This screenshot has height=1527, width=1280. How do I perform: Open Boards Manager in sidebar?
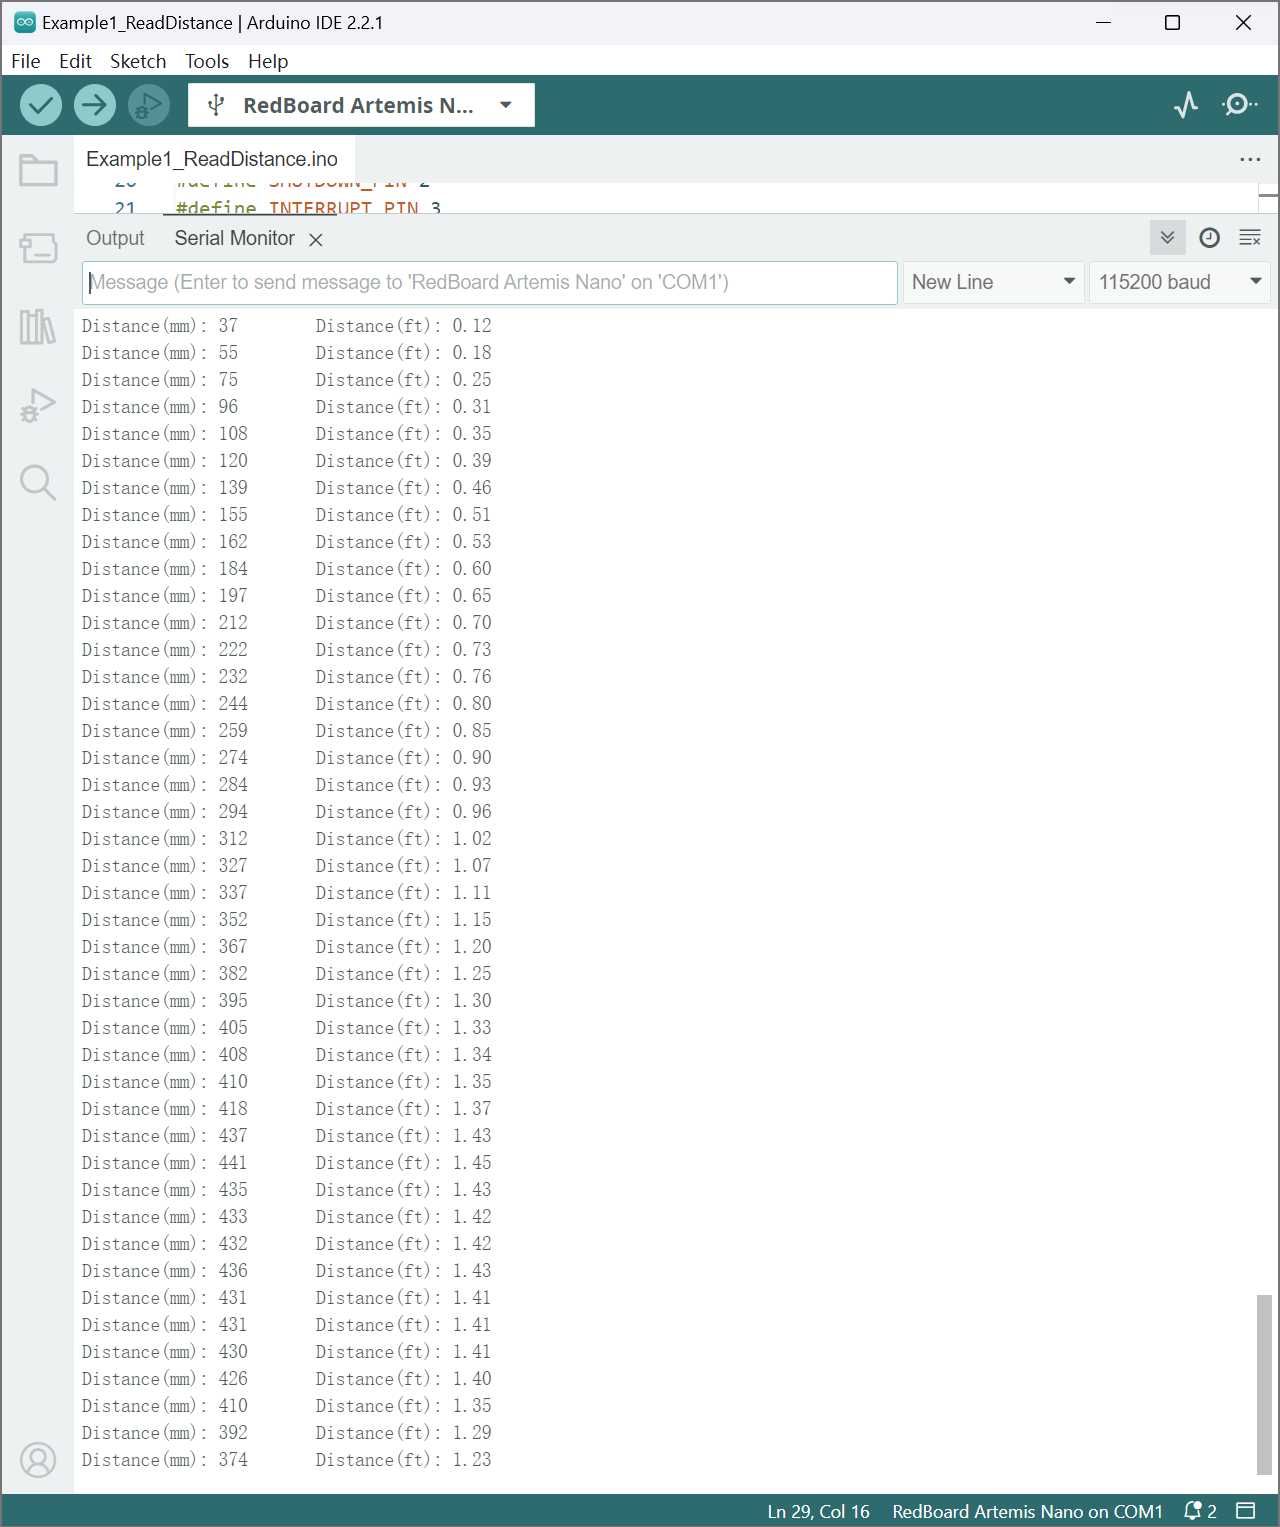click(38, 248)
